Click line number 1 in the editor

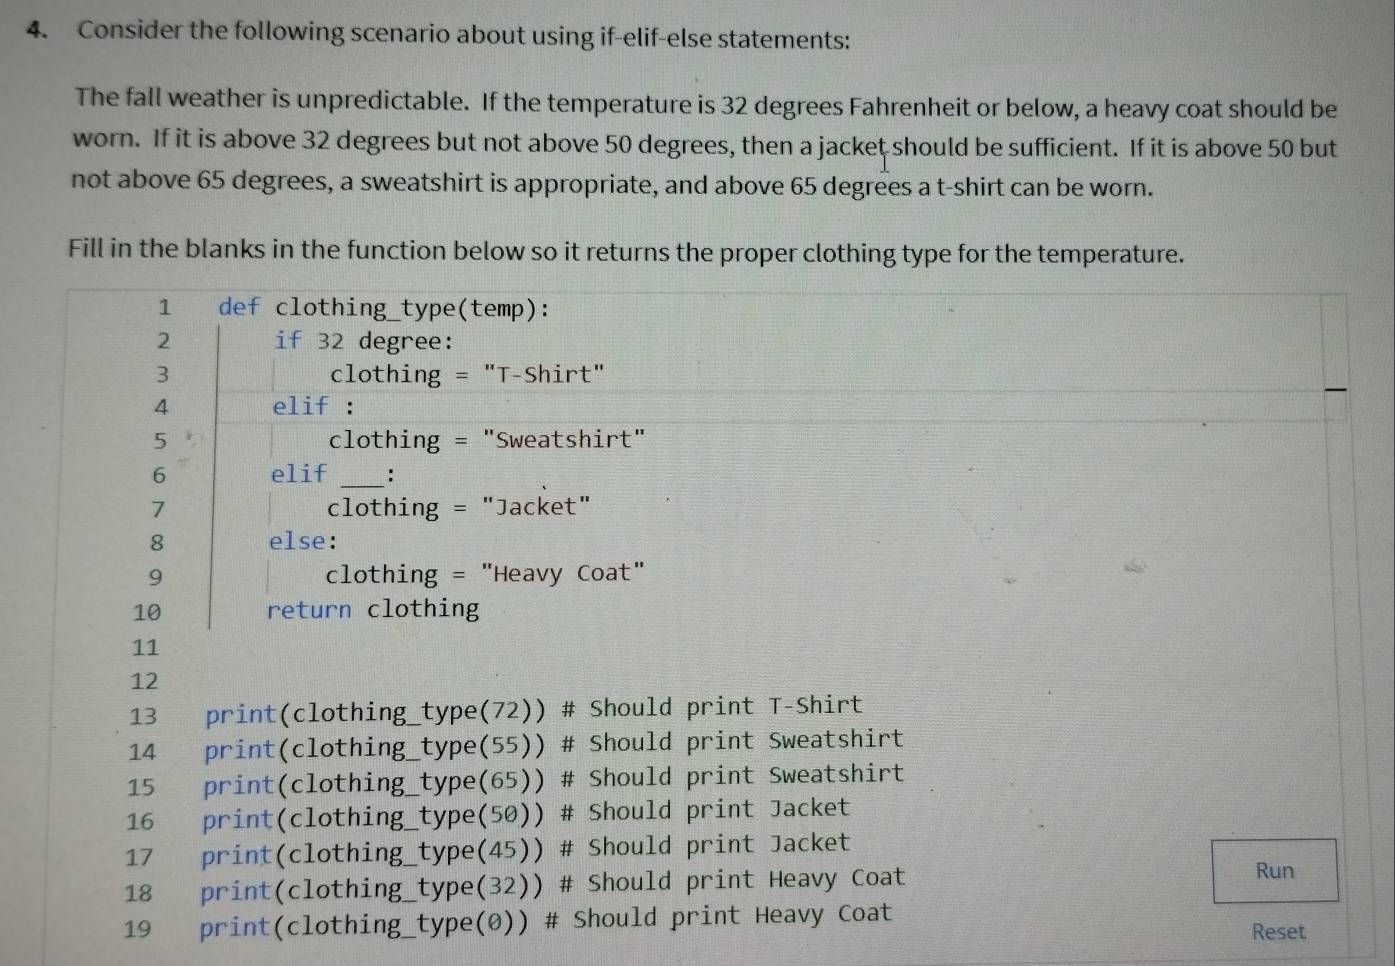point(162,308)
